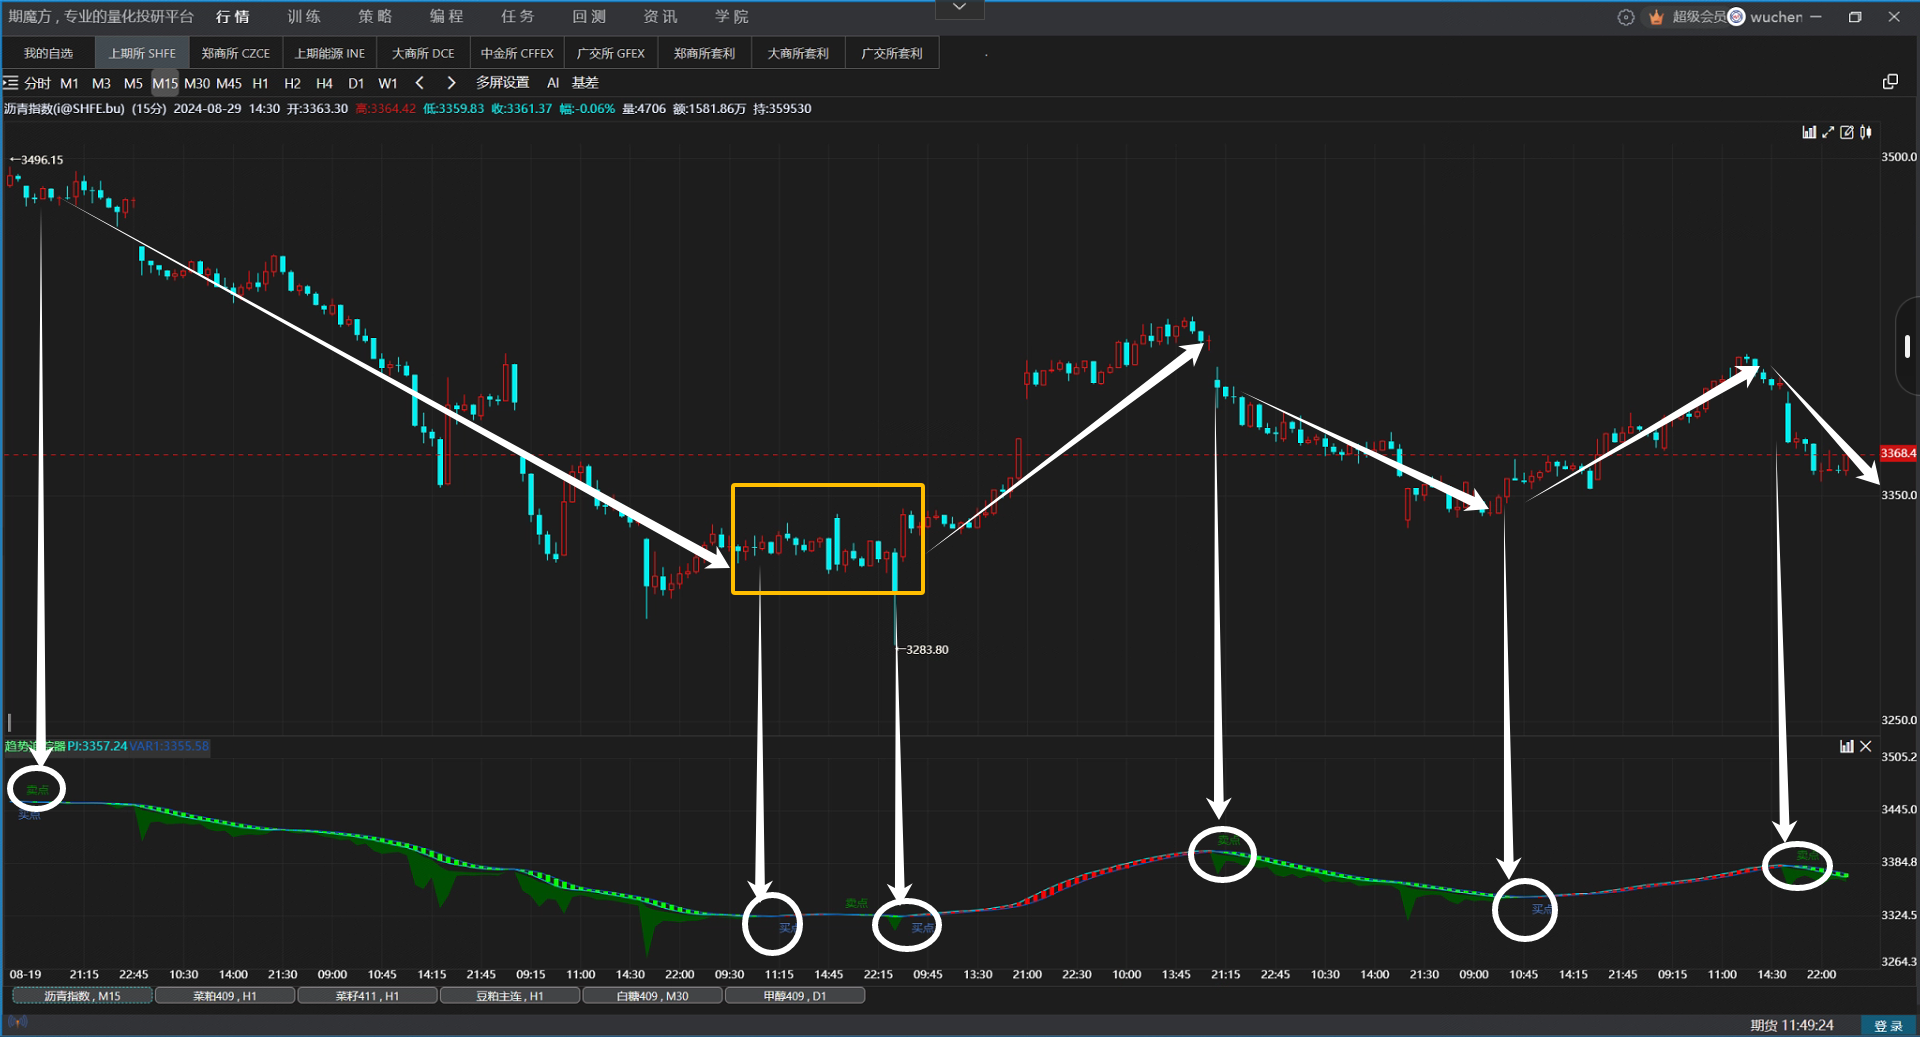Switch to 我的自选 tab
The image size is (1920, 1037).
[x=49, y=54]
